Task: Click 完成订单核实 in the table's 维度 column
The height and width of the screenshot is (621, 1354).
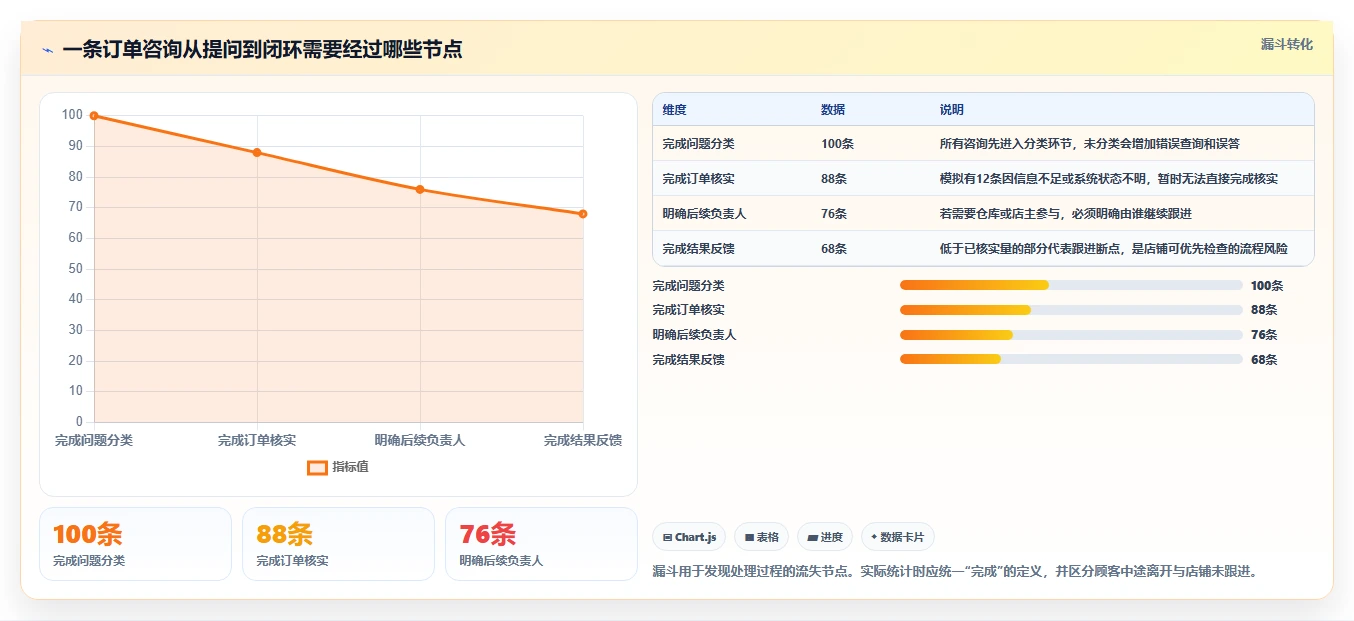Action: (698, 179)
